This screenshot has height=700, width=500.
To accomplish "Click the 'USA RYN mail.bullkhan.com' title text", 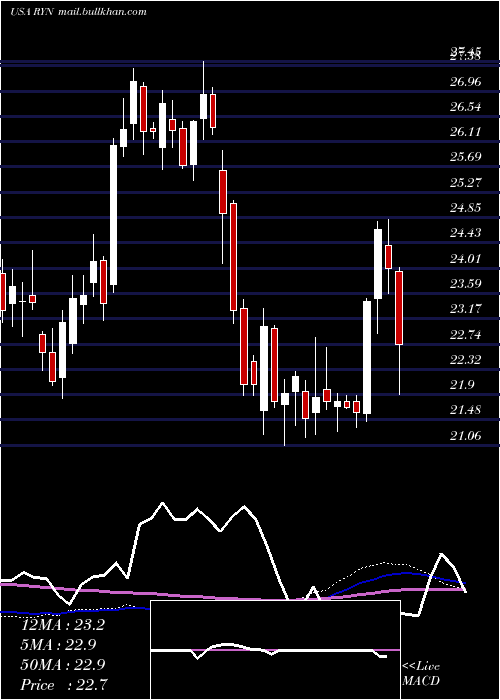I will (x=79, y=12).
